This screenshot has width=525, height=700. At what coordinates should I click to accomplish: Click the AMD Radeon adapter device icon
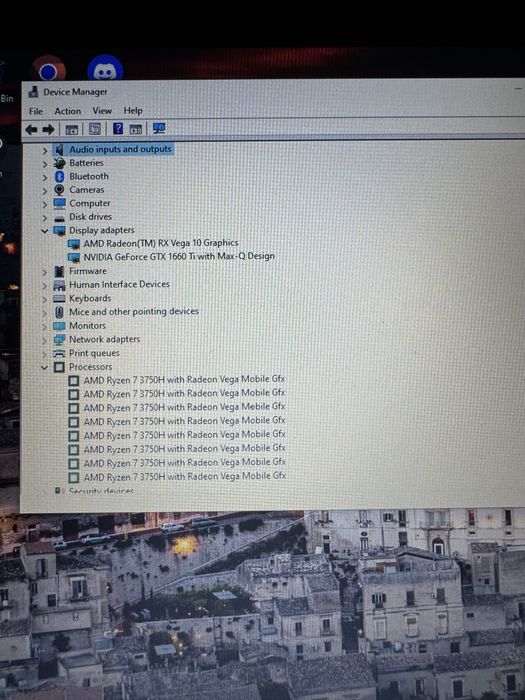coord(74,244)
